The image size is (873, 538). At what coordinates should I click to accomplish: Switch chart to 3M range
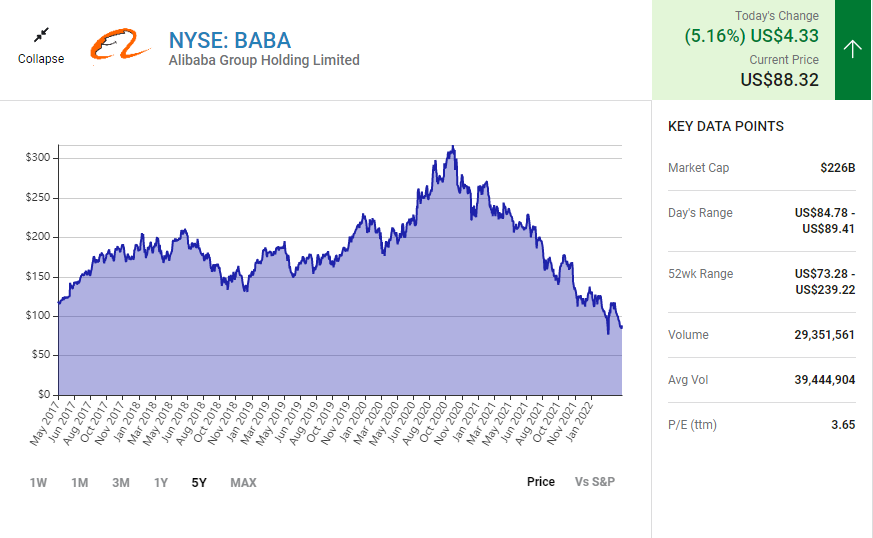120,483
